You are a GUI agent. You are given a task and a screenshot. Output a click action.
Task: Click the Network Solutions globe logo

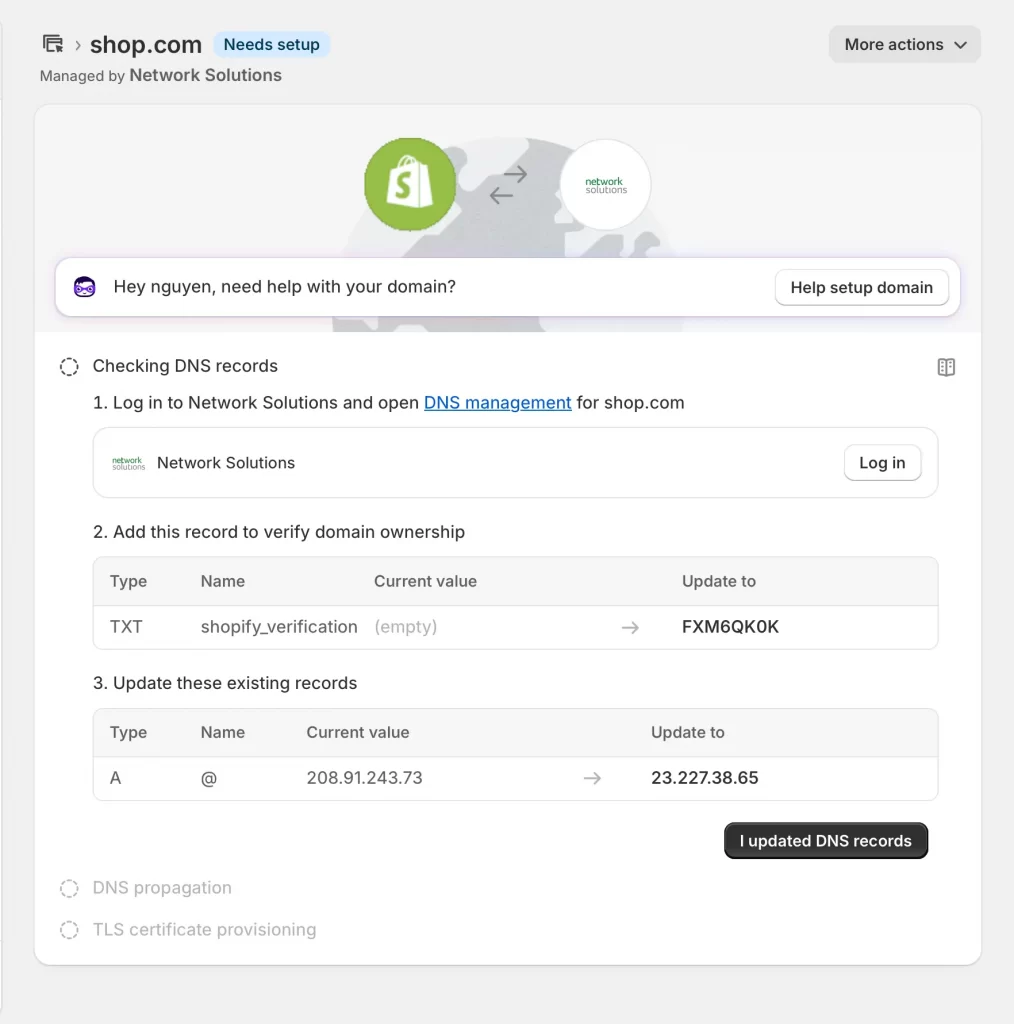coord(604,184)
